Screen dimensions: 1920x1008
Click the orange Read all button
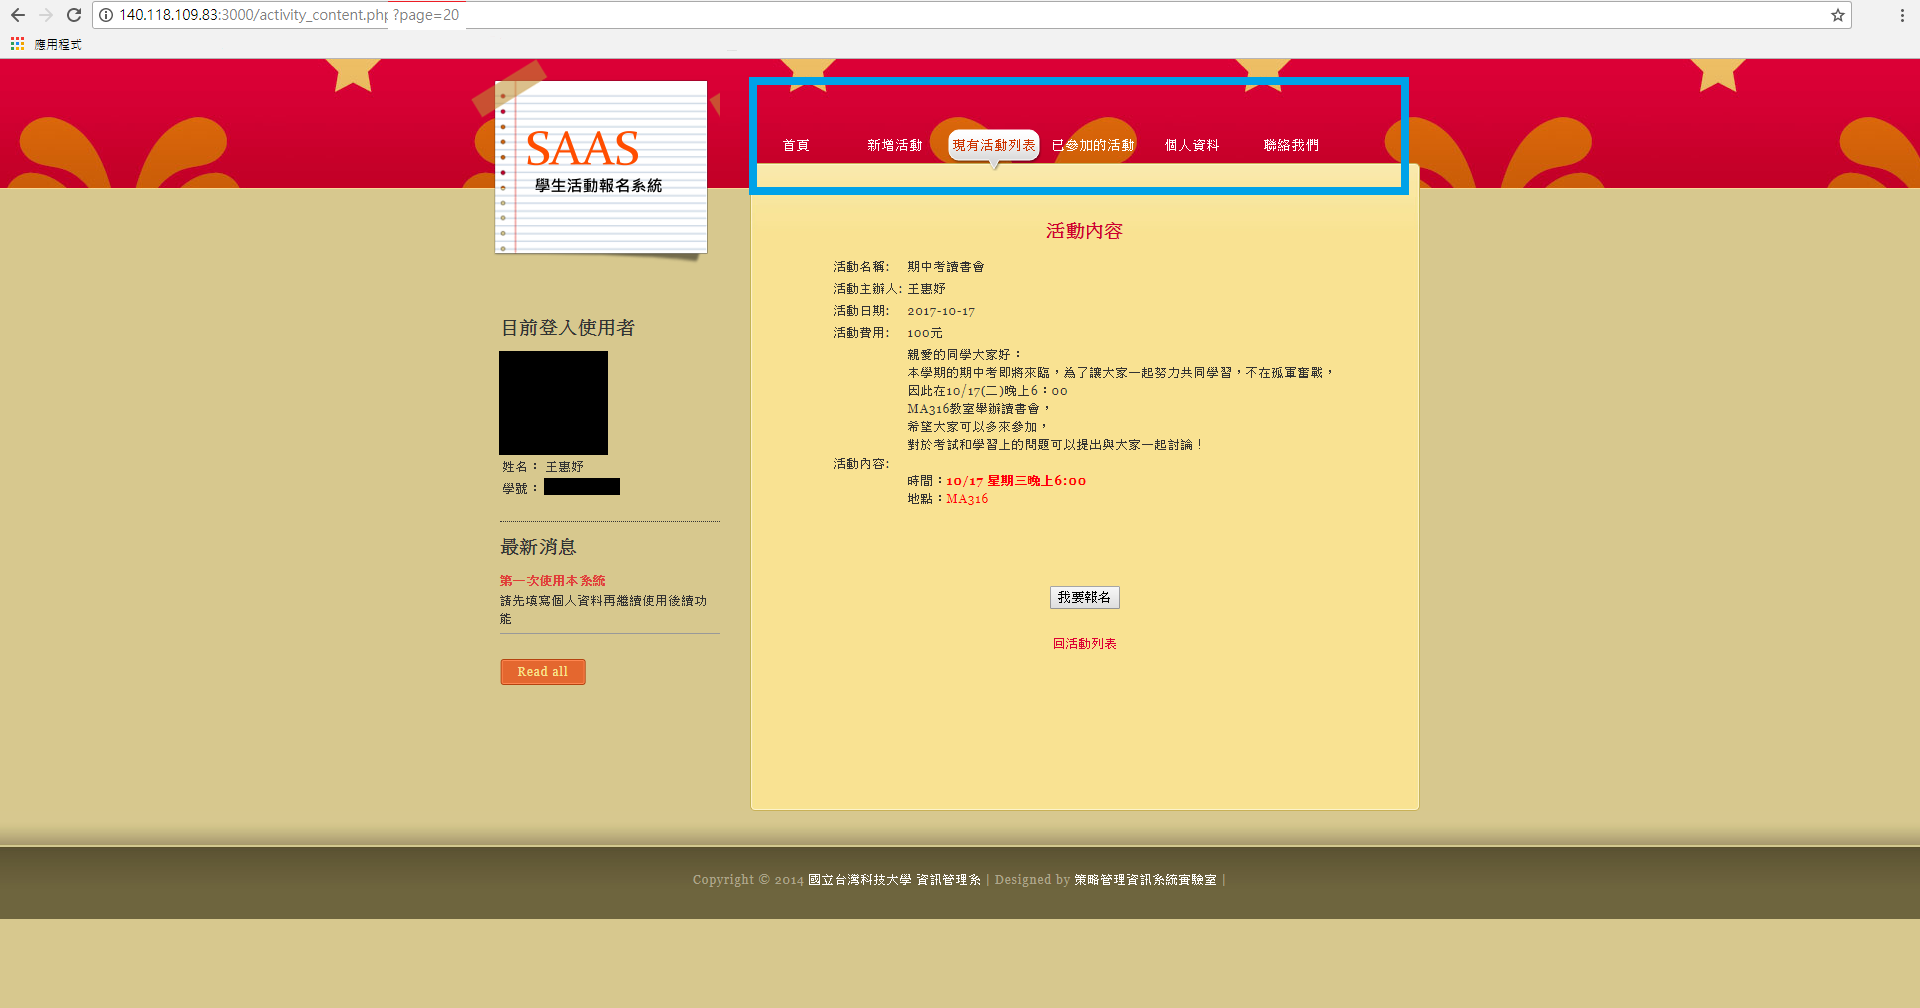[543, 672]
